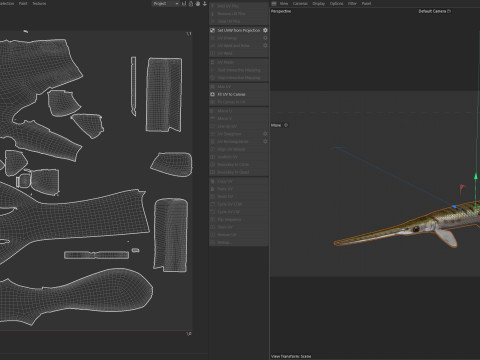Click the UV Weld icon
The width and height of the screenshot is (480, 360).
pyautogui.click(x=213, y=53)
